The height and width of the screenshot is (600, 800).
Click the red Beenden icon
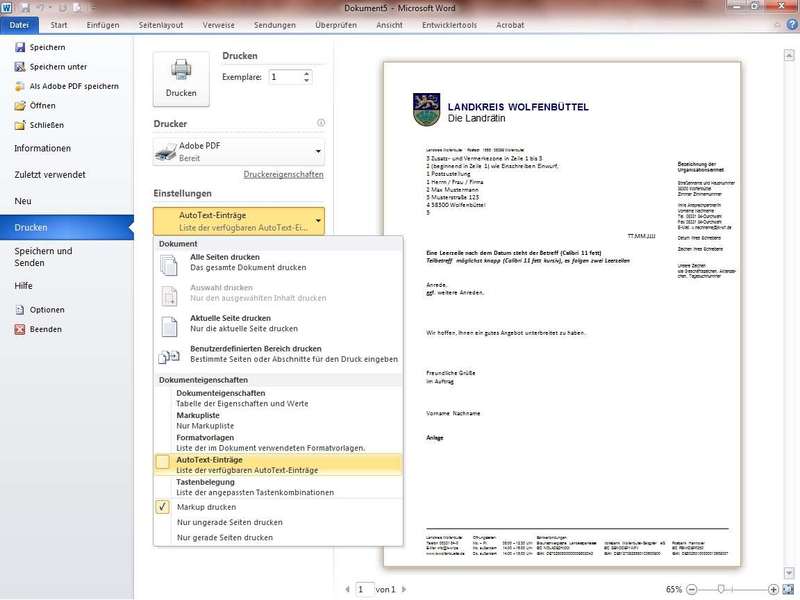(x=20, y=329)
